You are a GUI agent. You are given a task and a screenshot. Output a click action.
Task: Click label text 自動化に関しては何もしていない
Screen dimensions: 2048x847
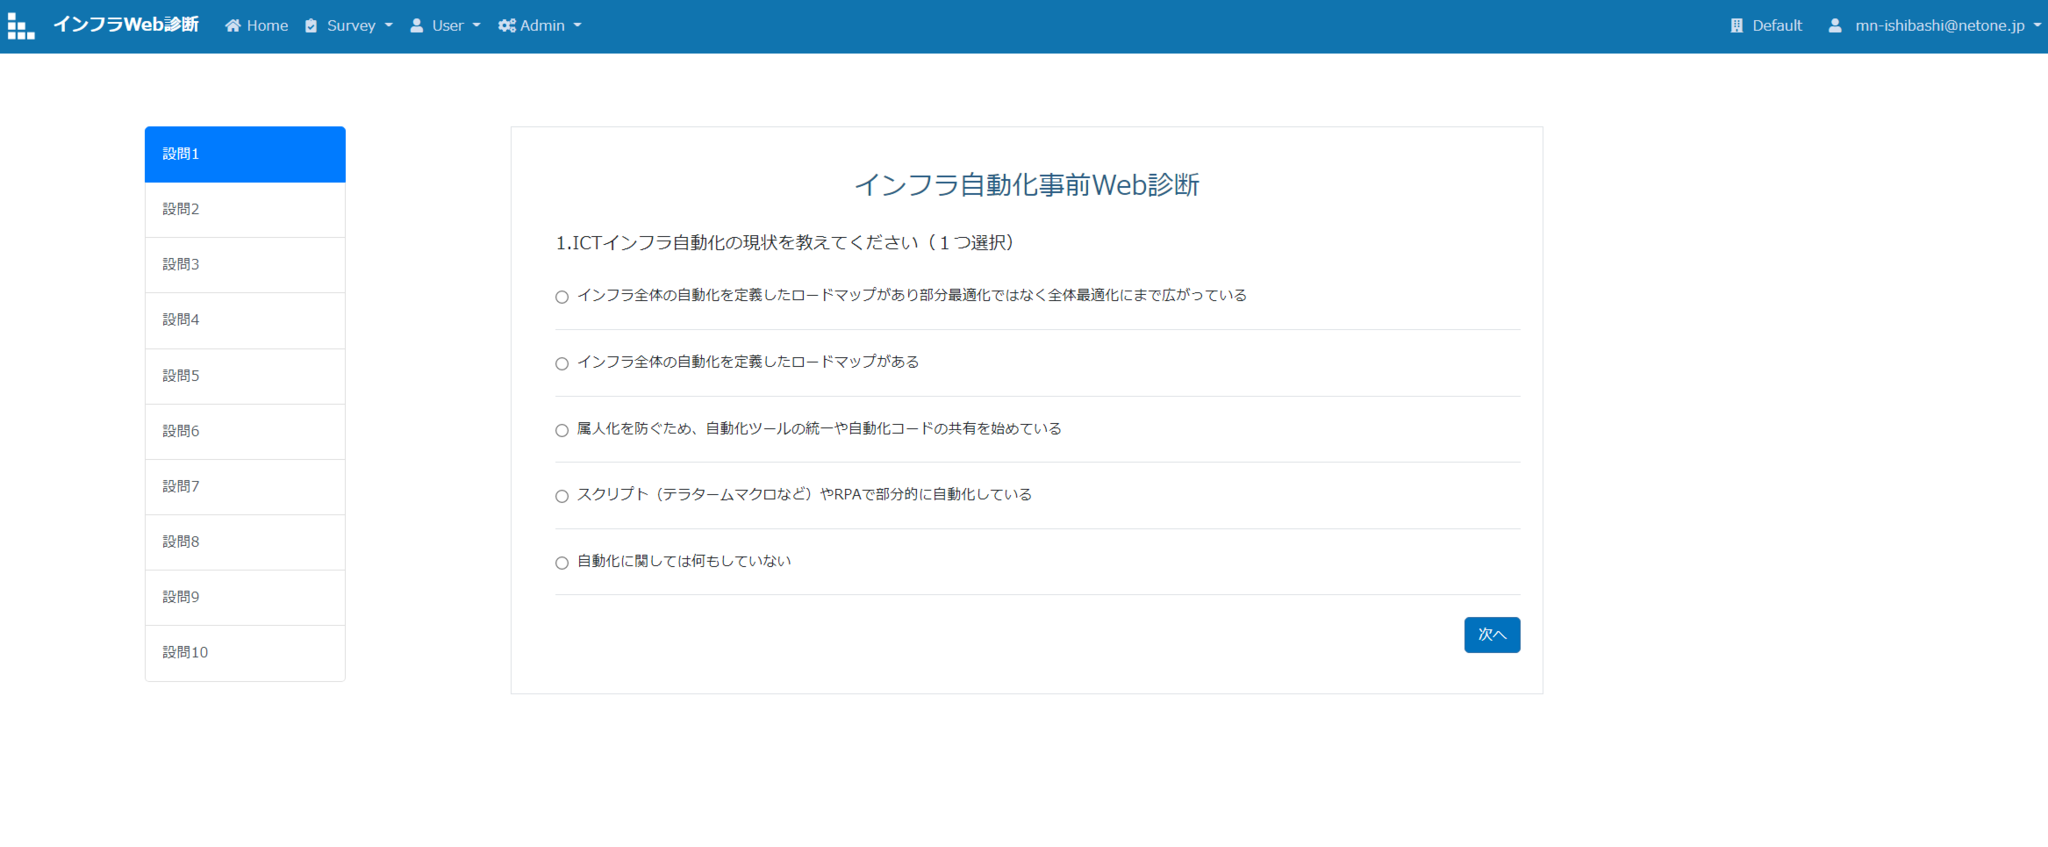(x=684, y=561)
